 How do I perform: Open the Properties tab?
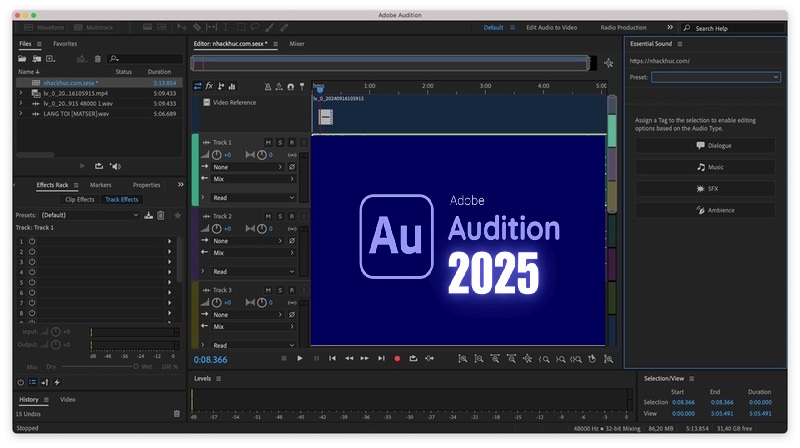[x=146, y=185]
